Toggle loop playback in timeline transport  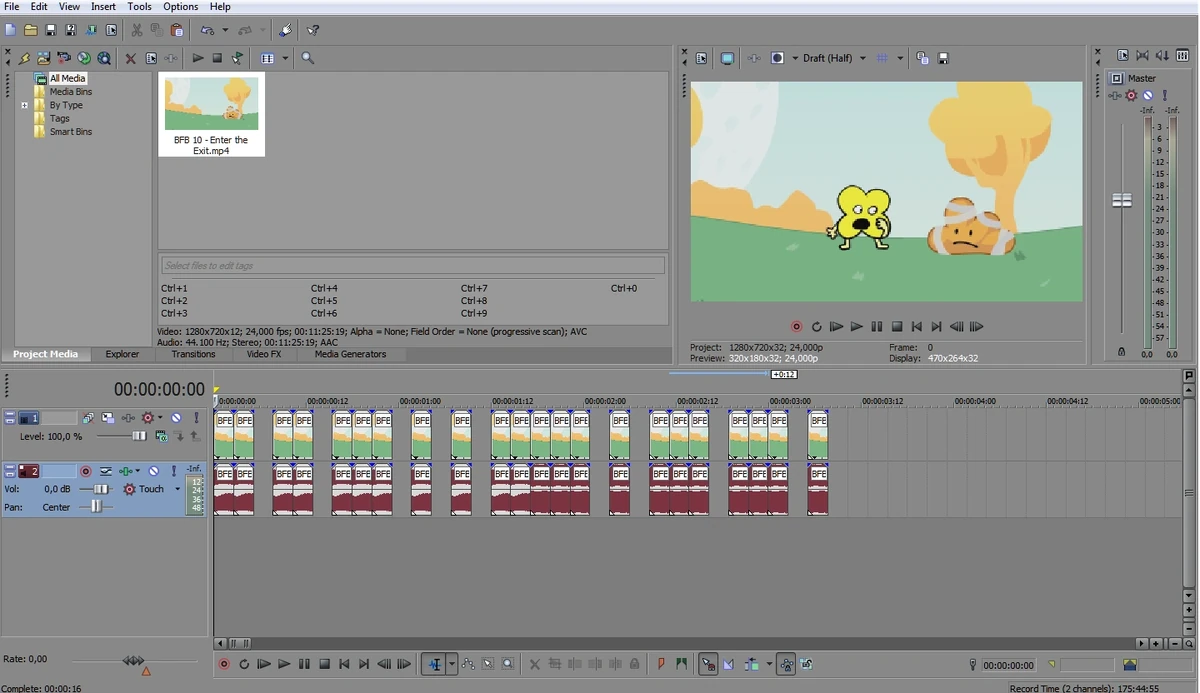point(244,664)
